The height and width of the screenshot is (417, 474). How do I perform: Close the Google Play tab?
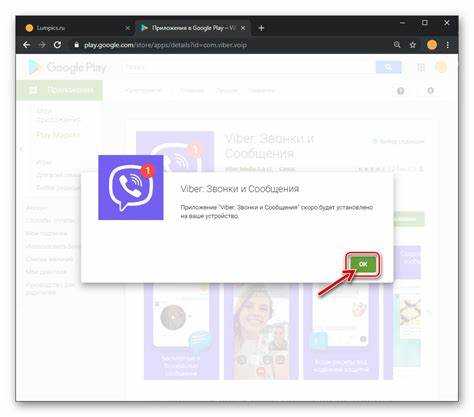coord(243,28)
